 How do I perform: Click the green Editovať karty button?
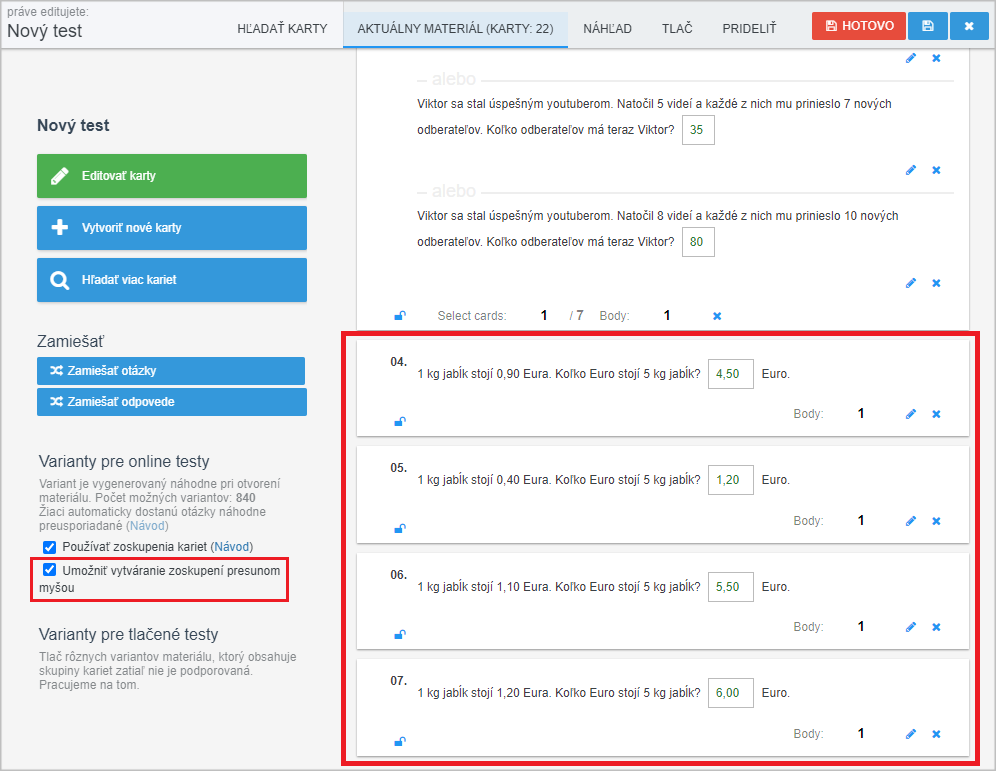(172, 176)
